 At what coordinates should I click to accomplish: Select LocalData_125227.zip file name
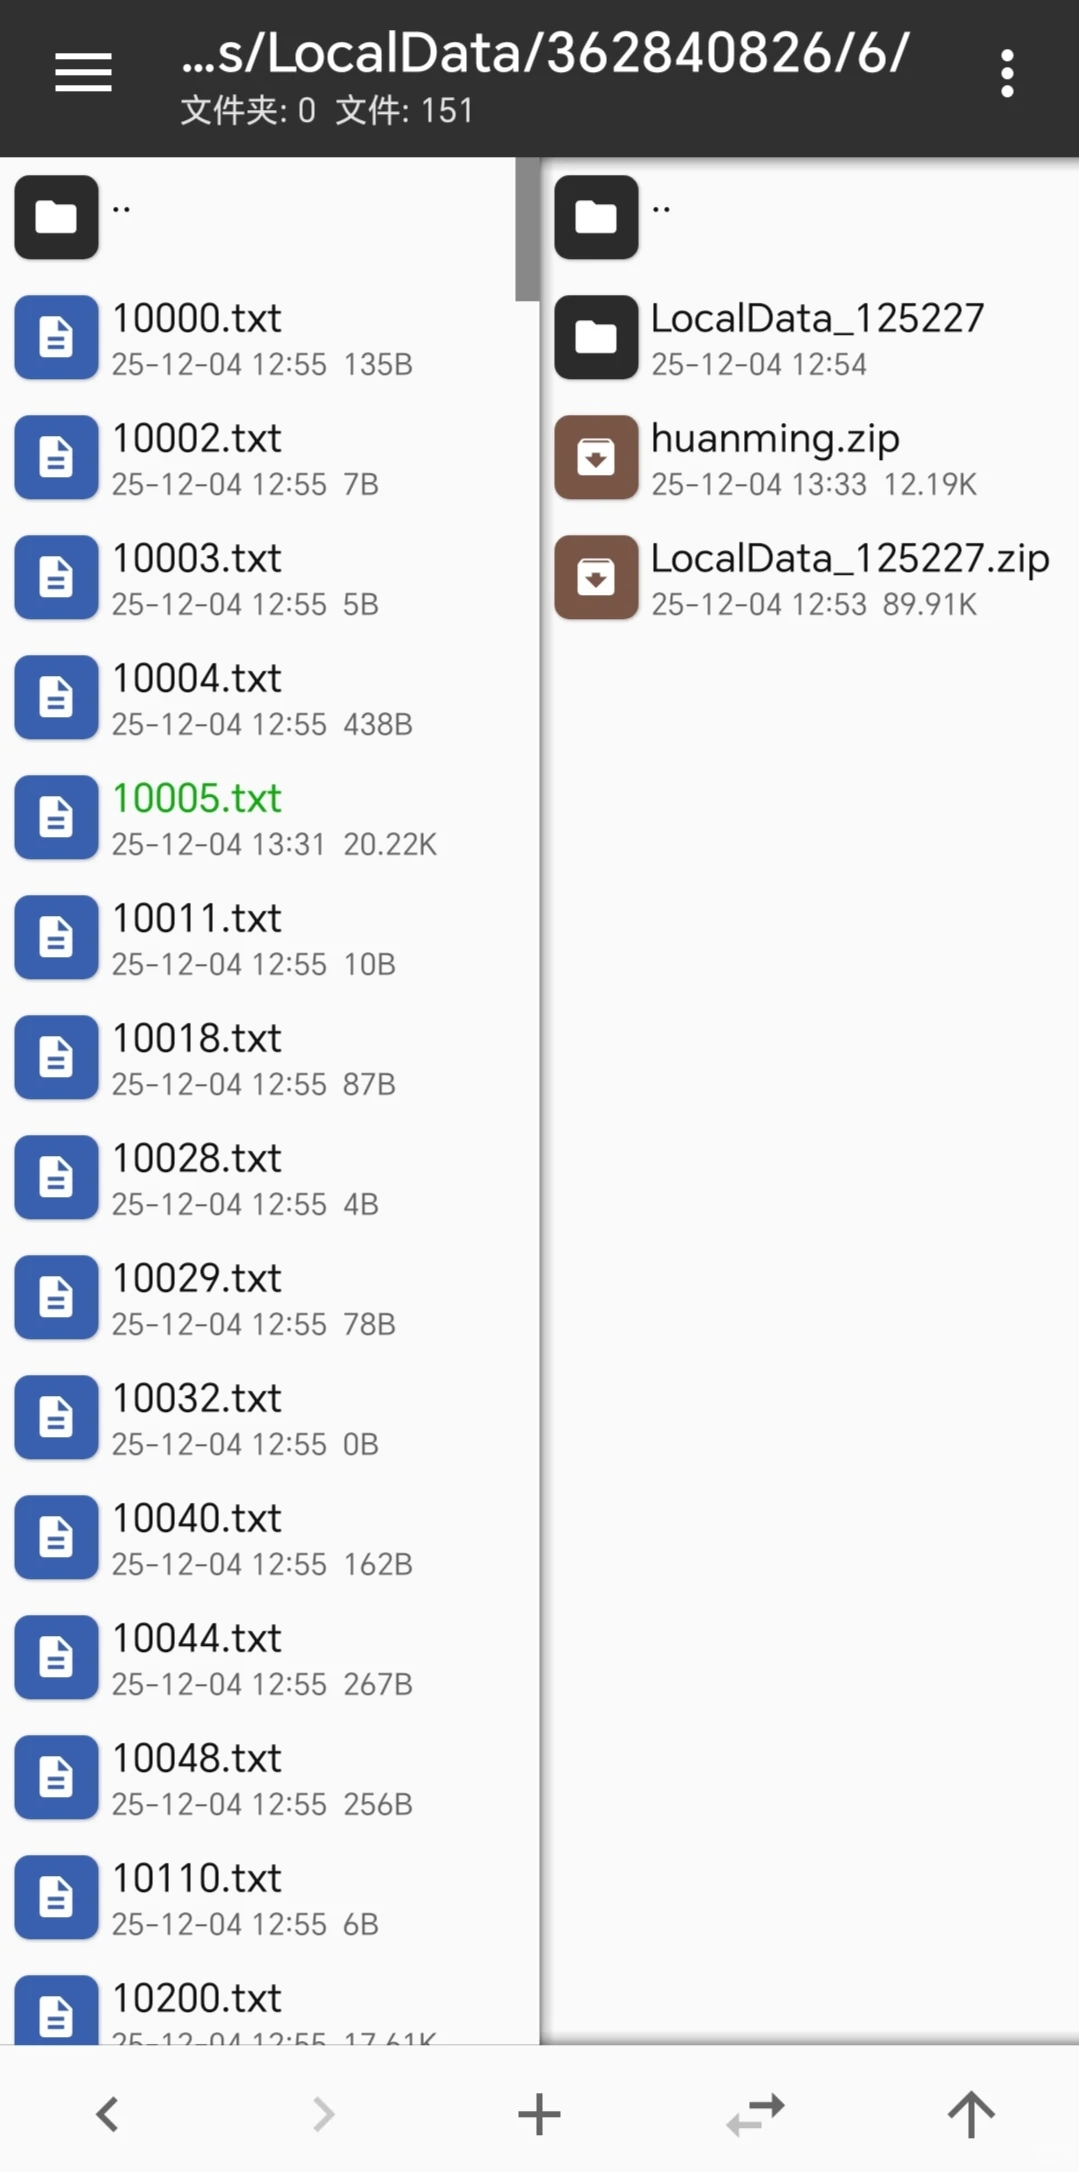pyautogui.click(x=850, y=559)
